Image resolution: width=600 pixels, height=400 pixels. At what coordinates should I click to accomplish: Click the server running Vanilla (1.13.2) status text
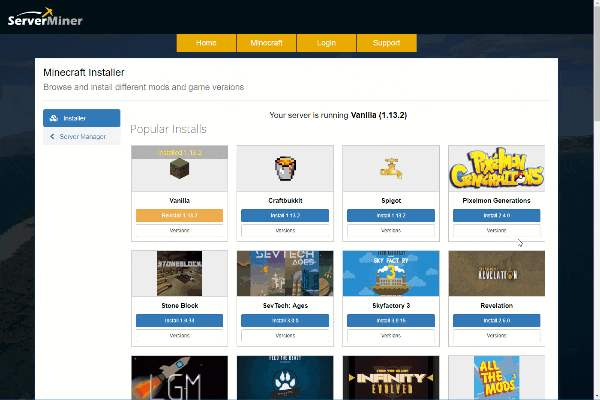(x=338, y=115)
